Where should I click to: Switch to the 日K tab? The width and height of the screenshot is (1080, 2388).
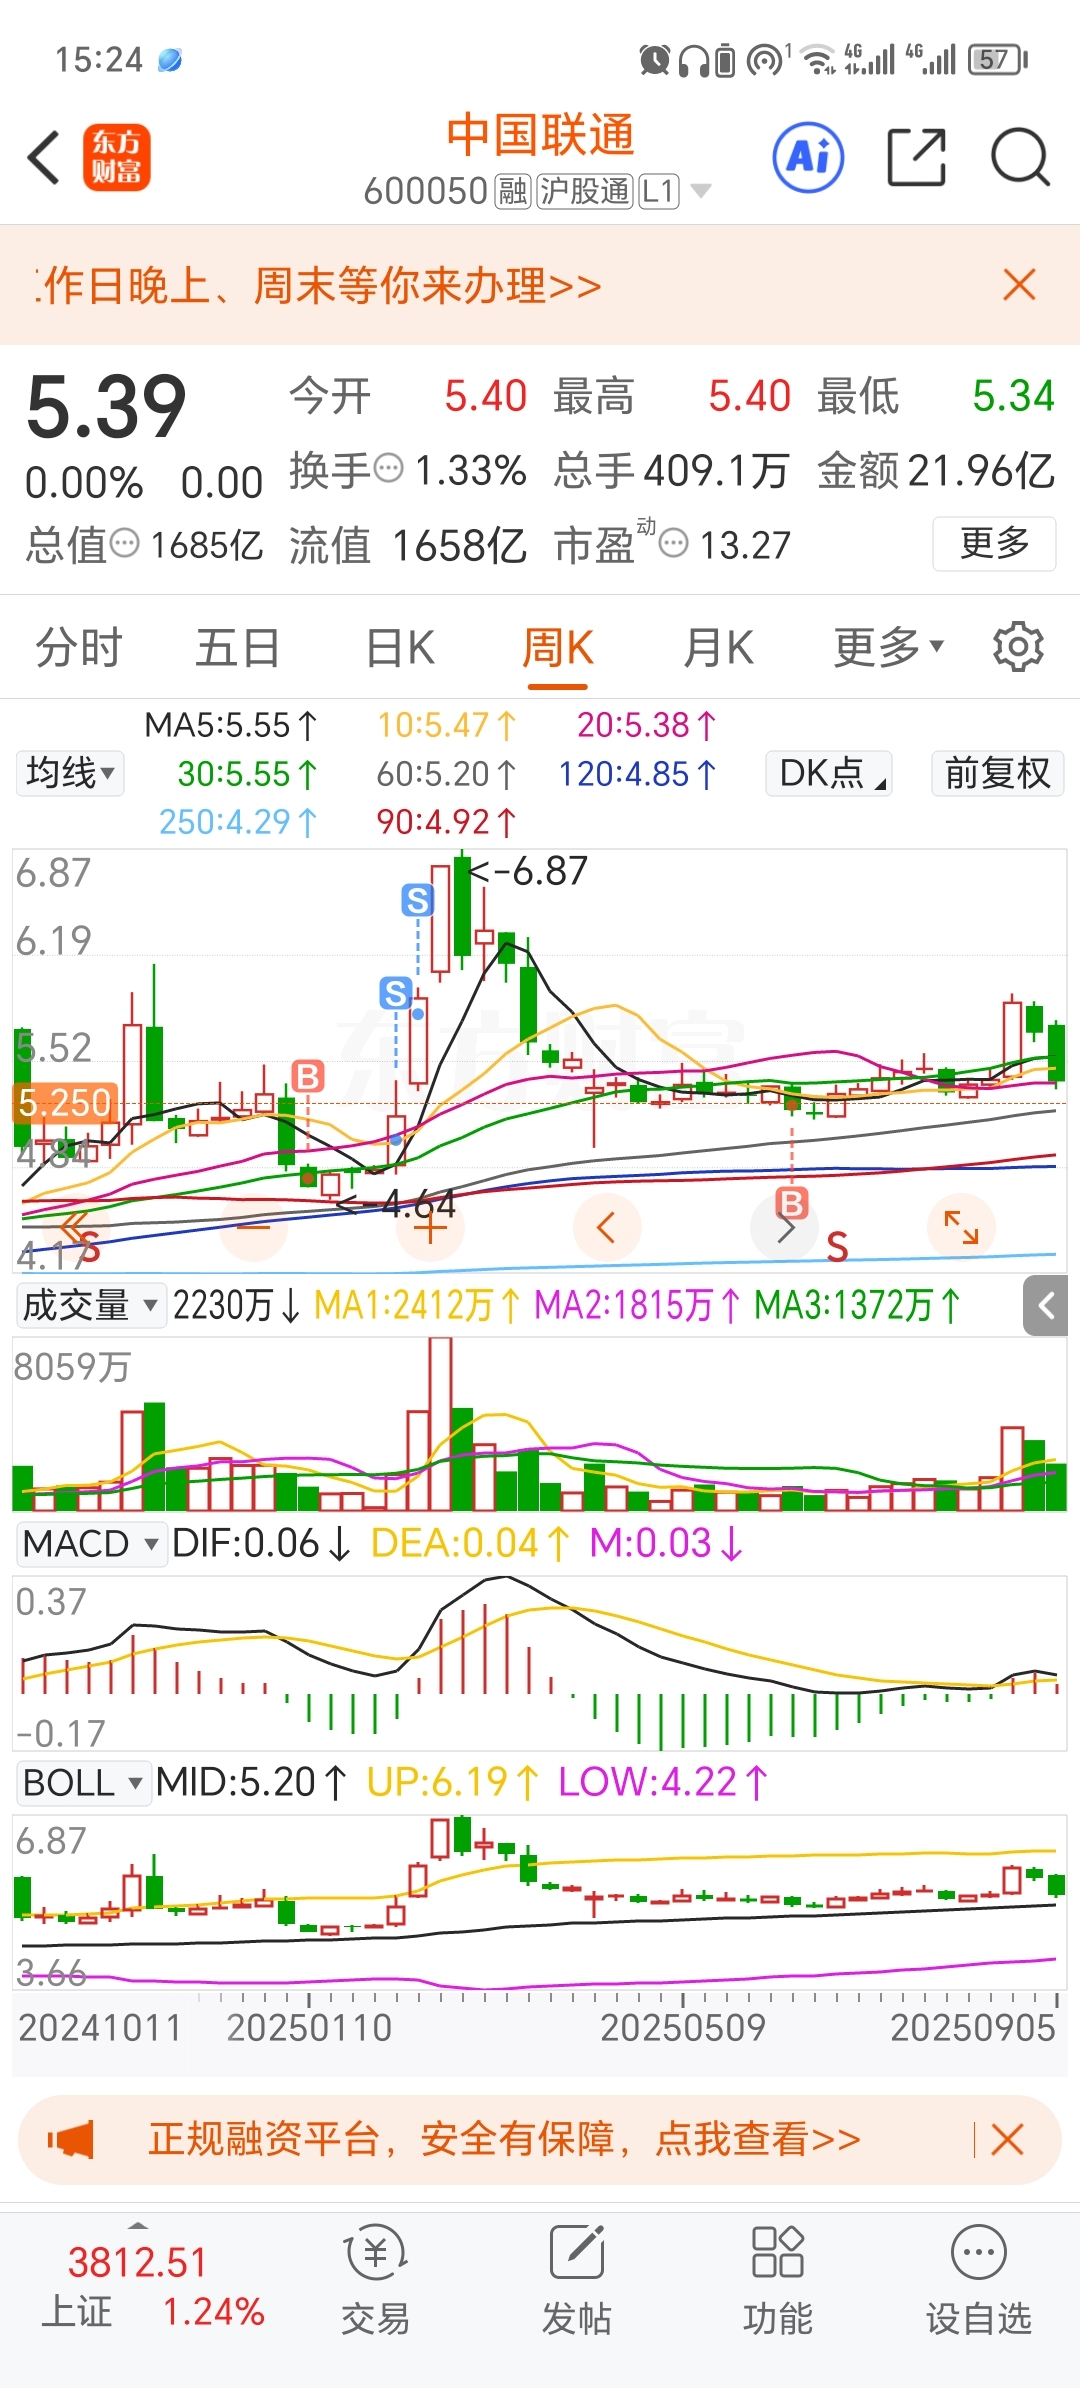pos(400,647)
